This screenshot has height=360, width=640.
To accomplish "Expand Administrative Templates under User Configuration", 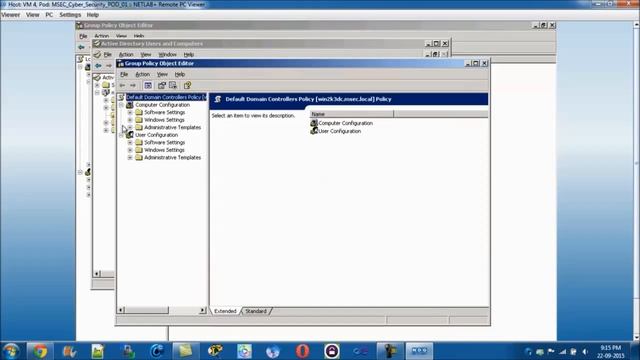I will pyautogui.click(x=130, y=158).
